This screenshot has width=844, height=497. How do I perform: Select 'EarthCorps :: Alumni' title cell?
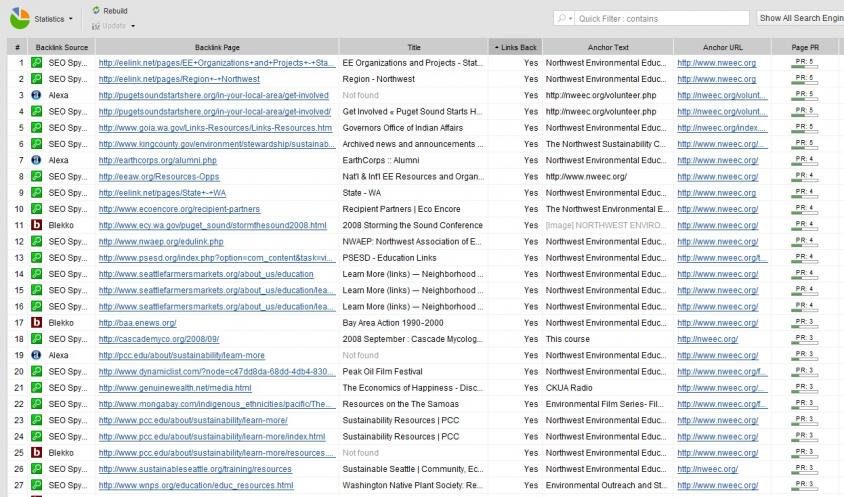381,160
